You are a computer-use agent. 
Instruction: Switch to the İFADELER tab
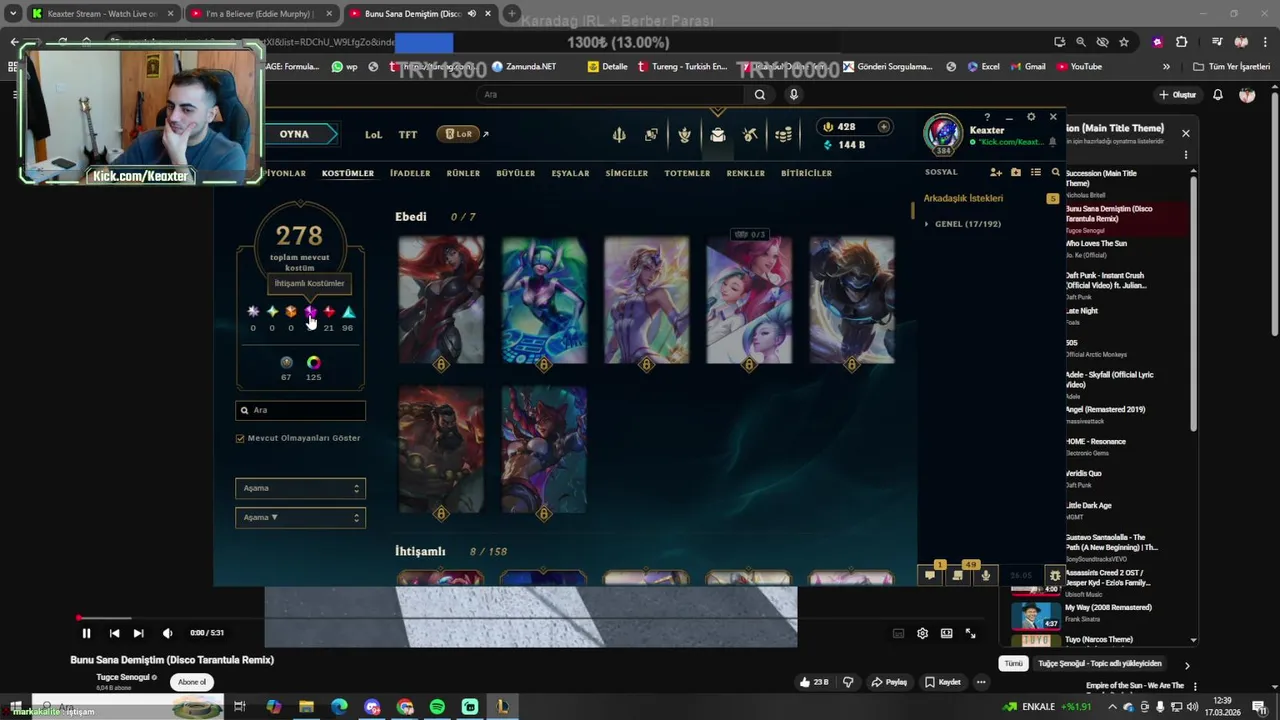click(x=410, y=173)
